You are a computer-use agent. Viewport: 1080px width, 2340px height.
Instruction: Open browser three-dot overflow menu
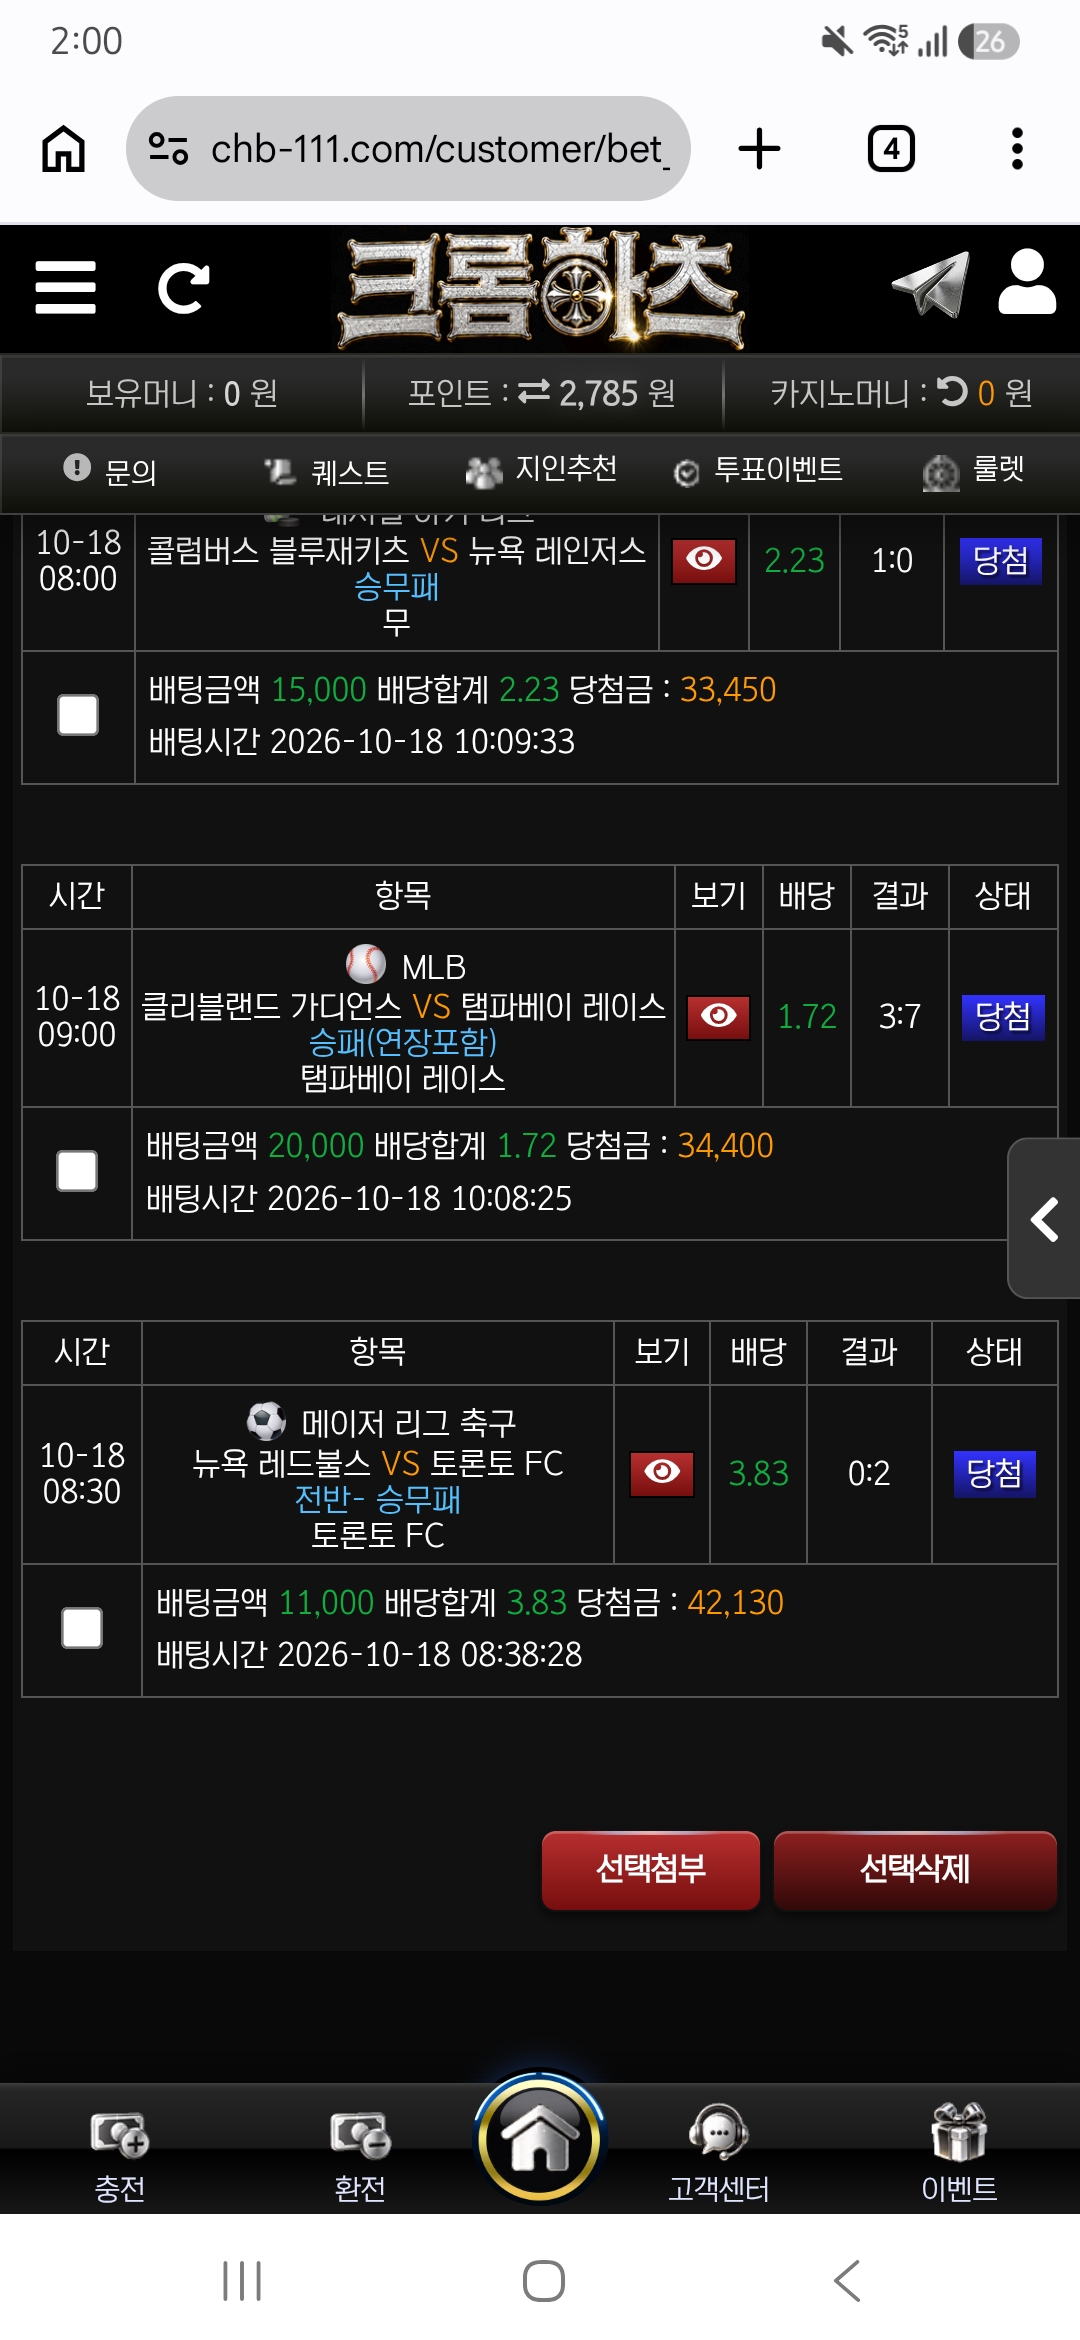(x=1017, y=149)
